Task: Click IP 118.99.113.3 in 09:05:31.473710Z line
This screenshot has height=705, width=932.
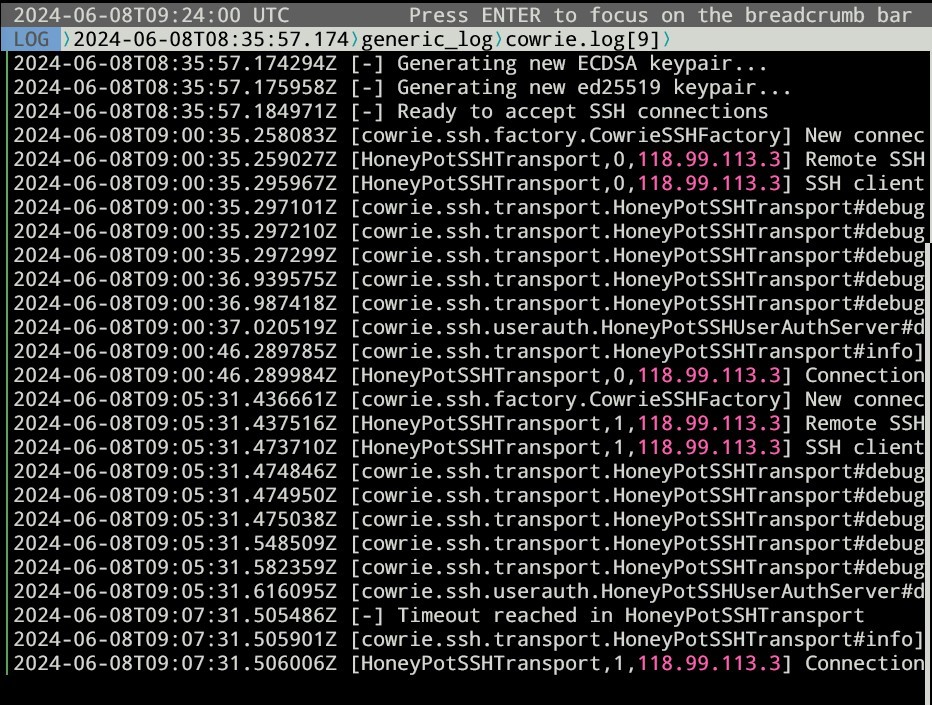Action: coord(709,447)
